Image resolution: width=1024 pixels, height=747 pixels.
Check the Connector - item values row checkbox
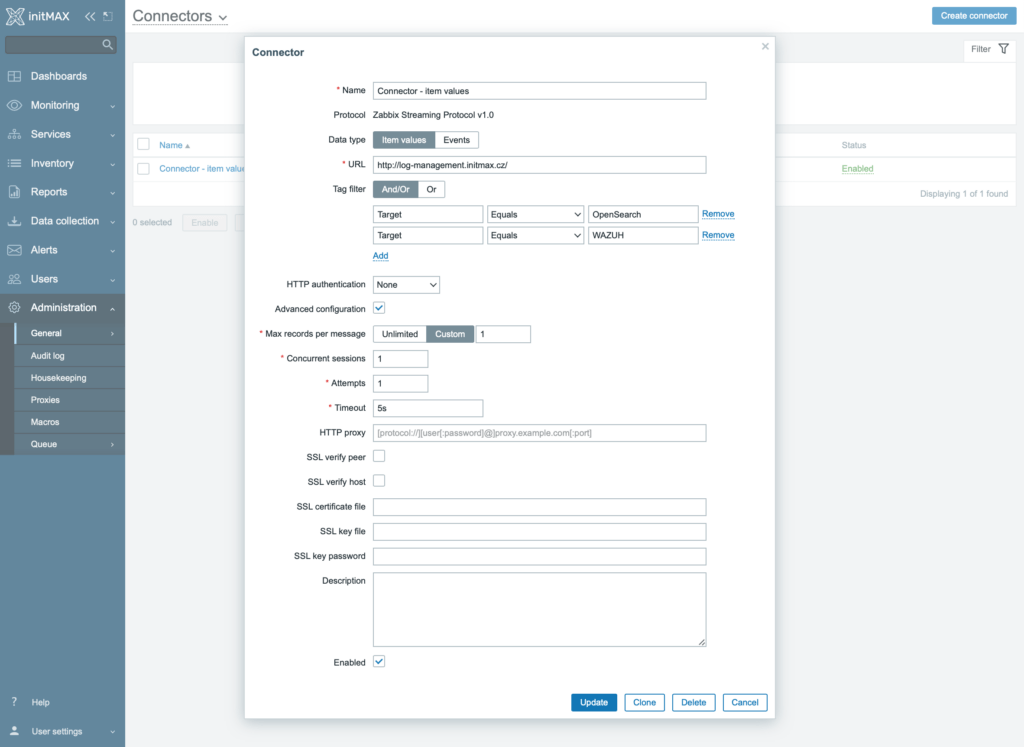click(x=144, y=168)
